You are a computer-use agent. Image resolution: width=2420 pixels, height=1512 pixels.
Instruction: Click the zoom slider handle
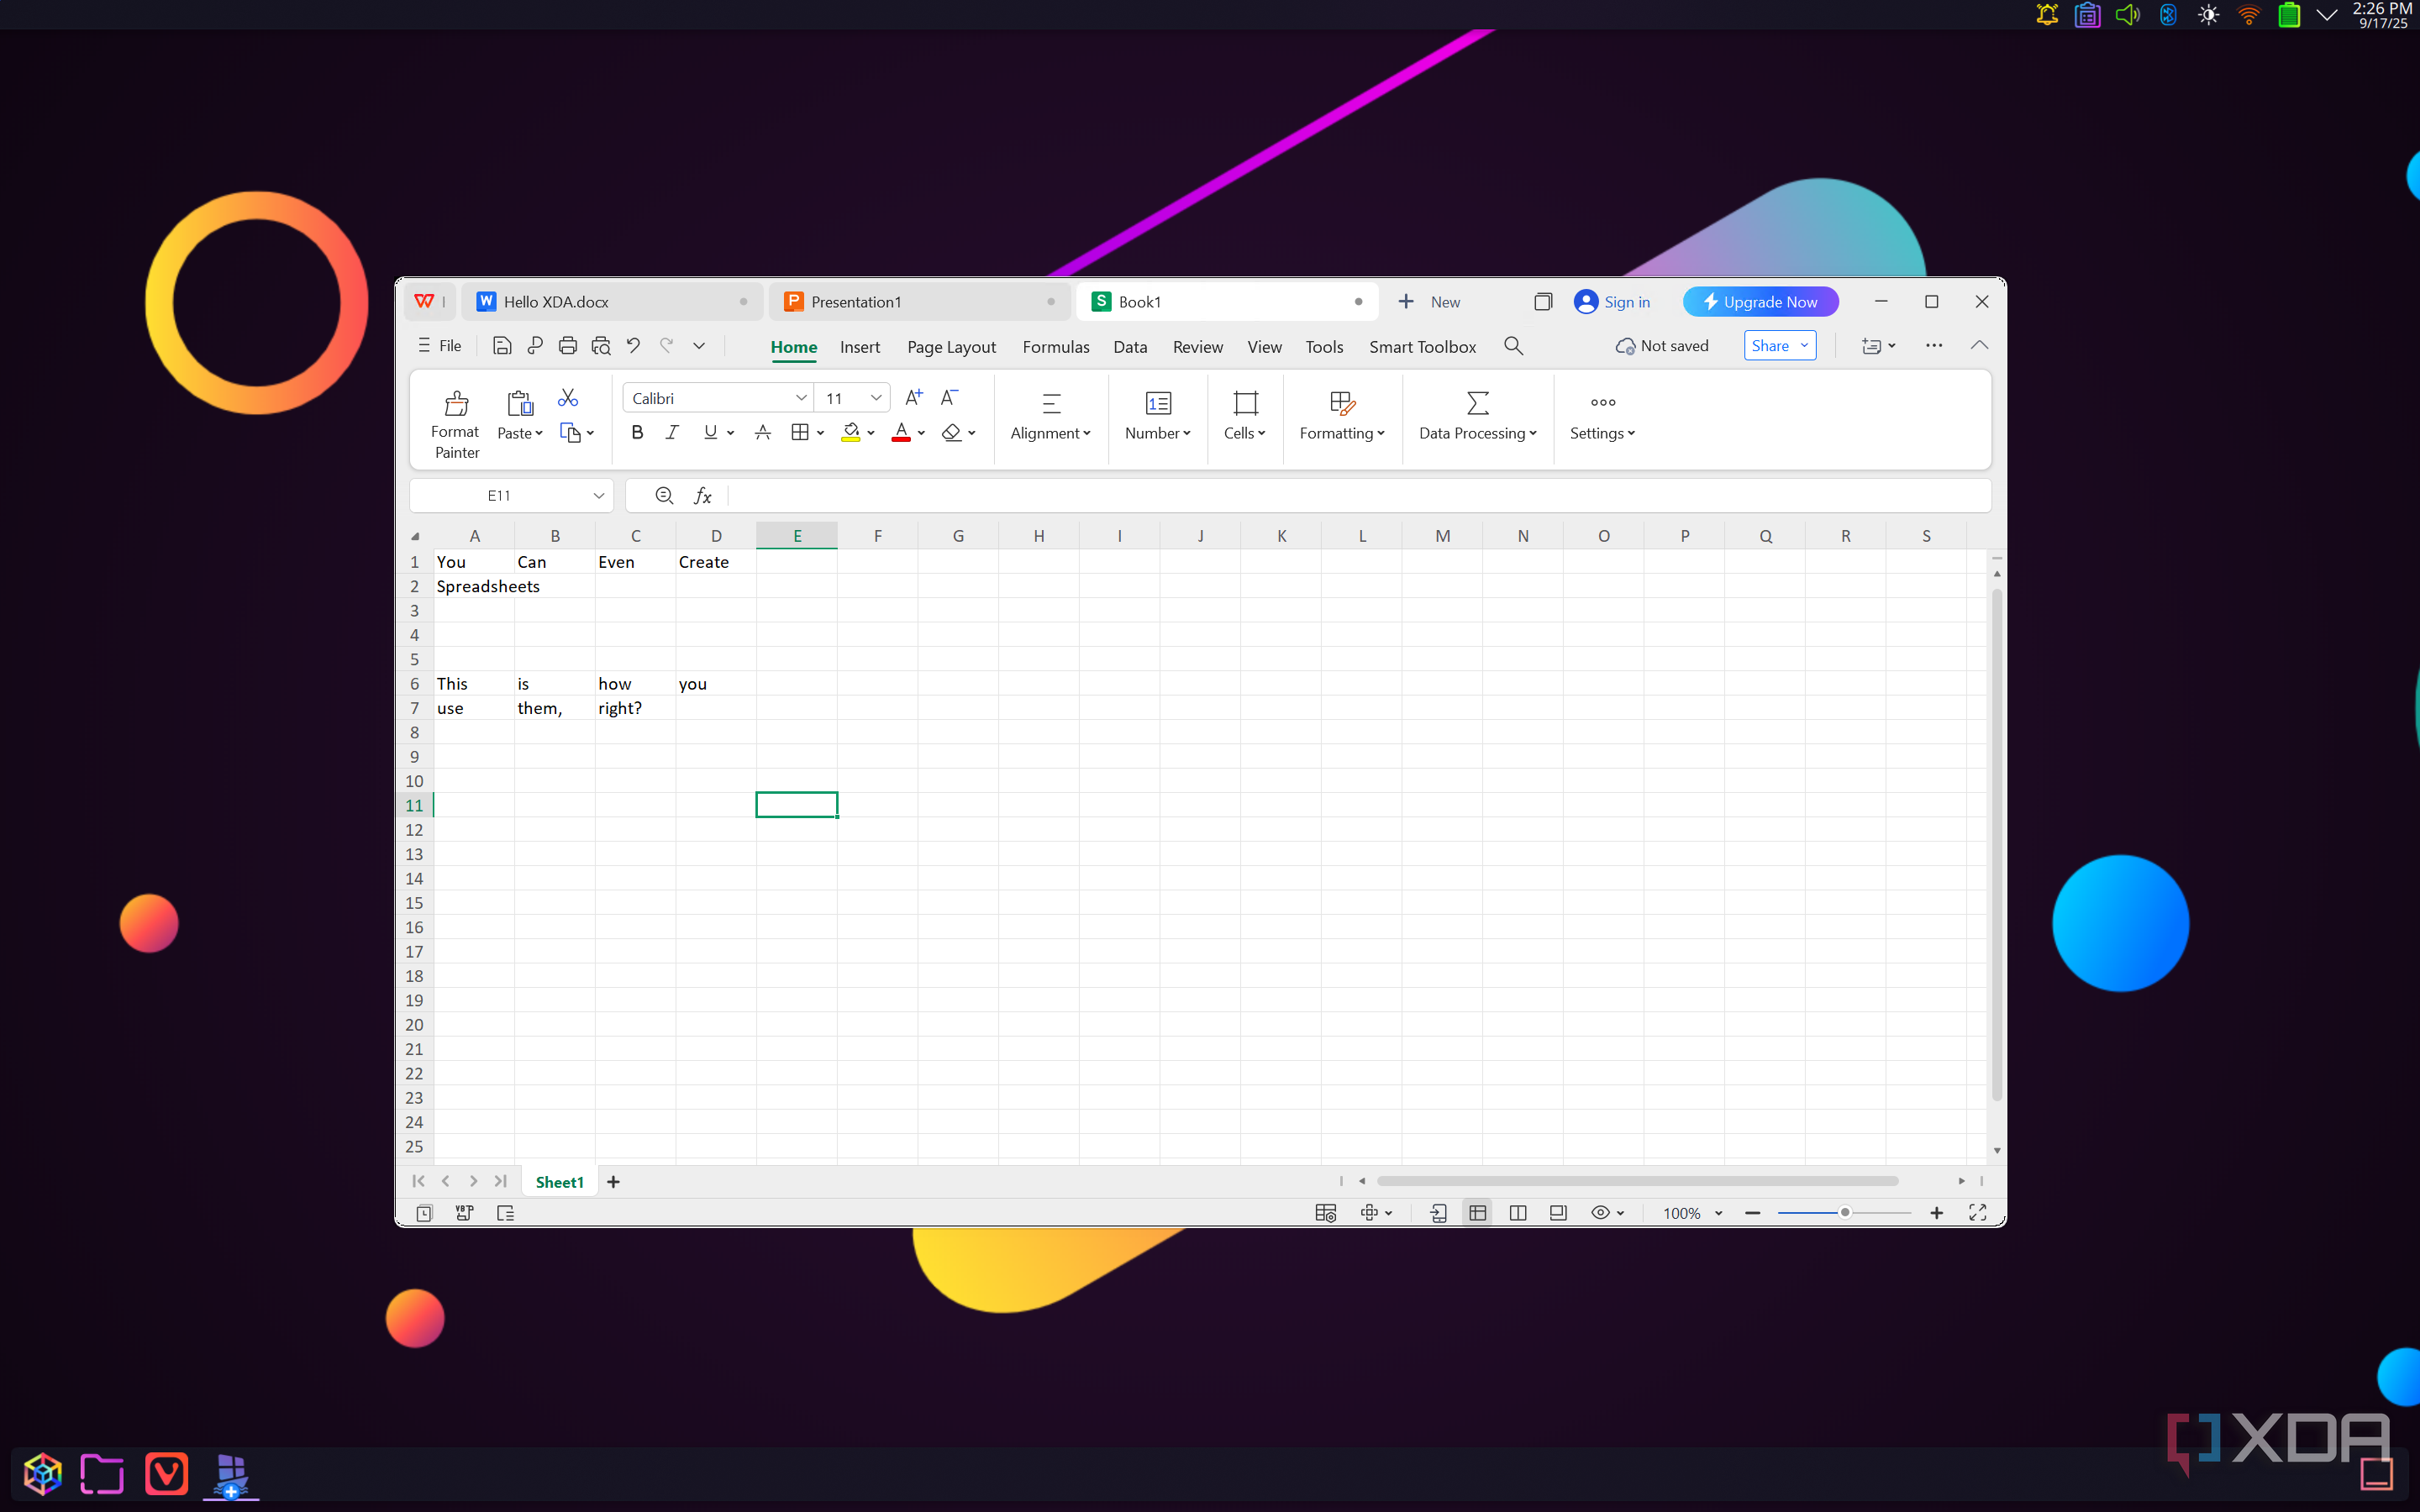coord(1845,1212)
